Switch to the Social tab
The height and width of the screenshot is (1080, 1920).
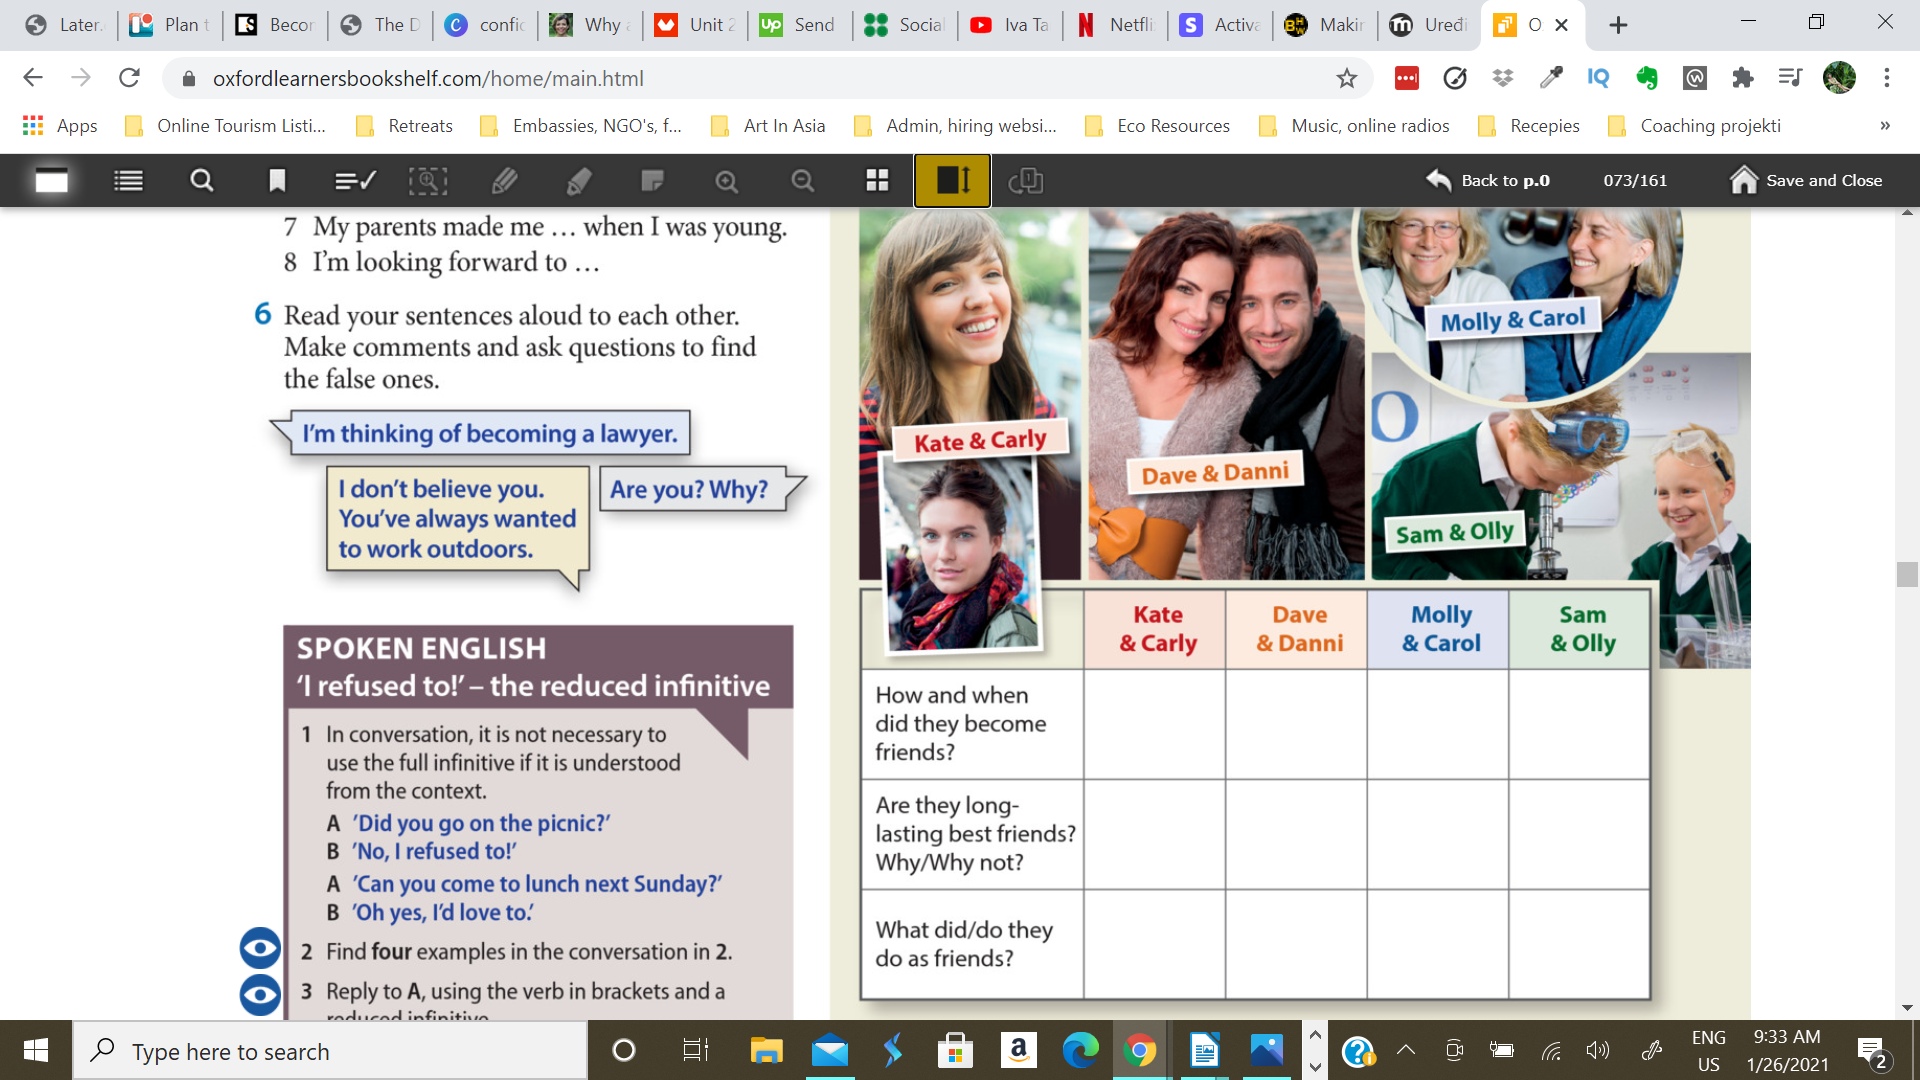905,25
